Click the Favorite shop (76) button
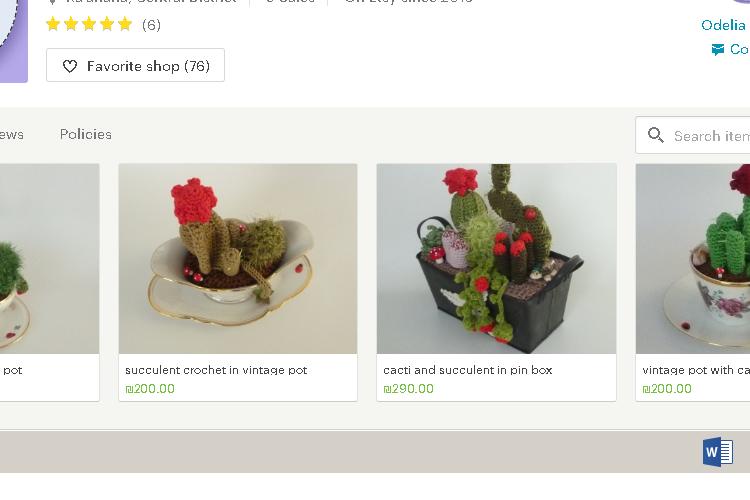 pyautogui.click(x=135, y=65)
